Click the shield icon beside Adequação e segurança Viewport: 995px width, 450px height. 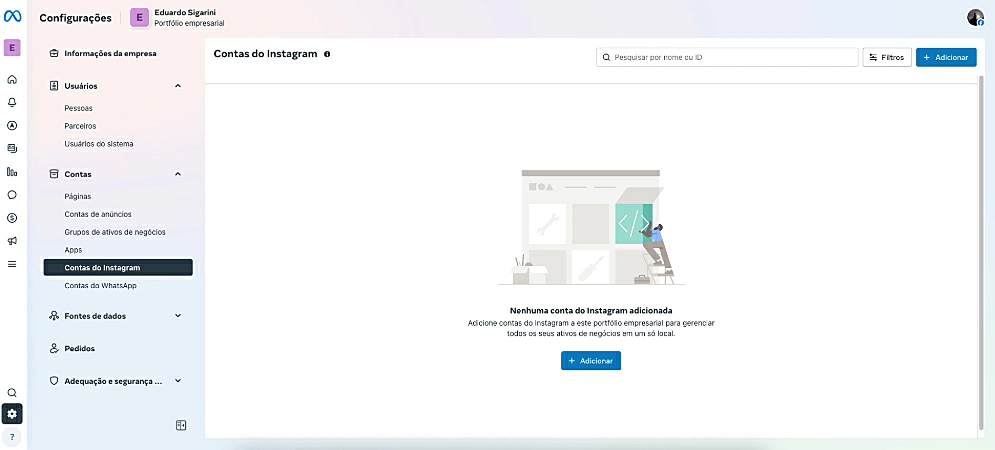(54, 381)
